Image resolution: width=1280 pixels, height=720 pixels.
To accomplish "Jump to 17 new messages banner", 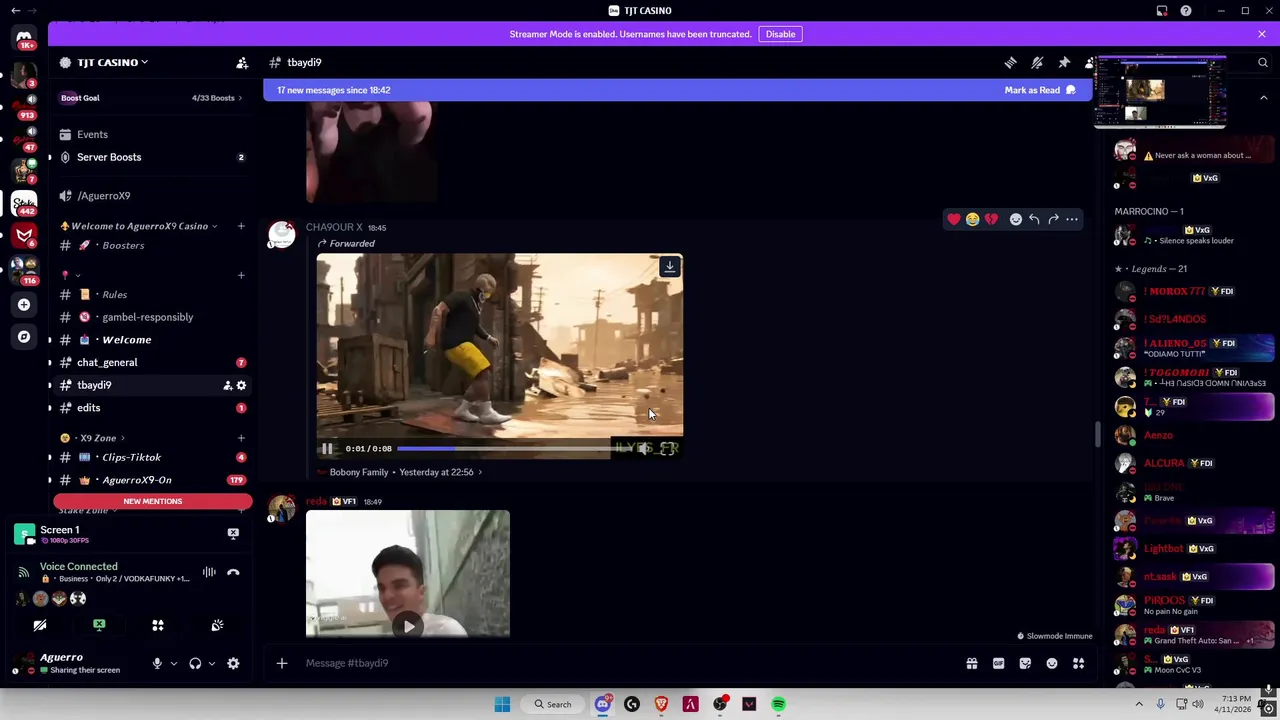I will [x=334, y=90].
